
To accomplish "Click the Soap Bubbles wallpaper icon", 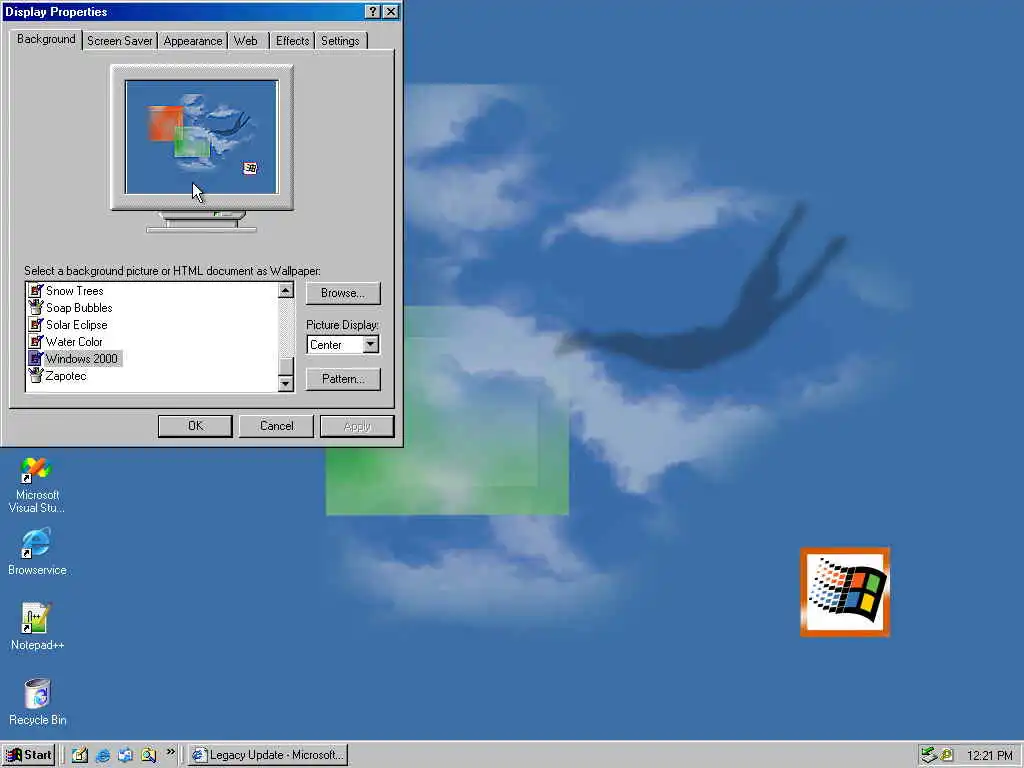I will pos(36,308).
